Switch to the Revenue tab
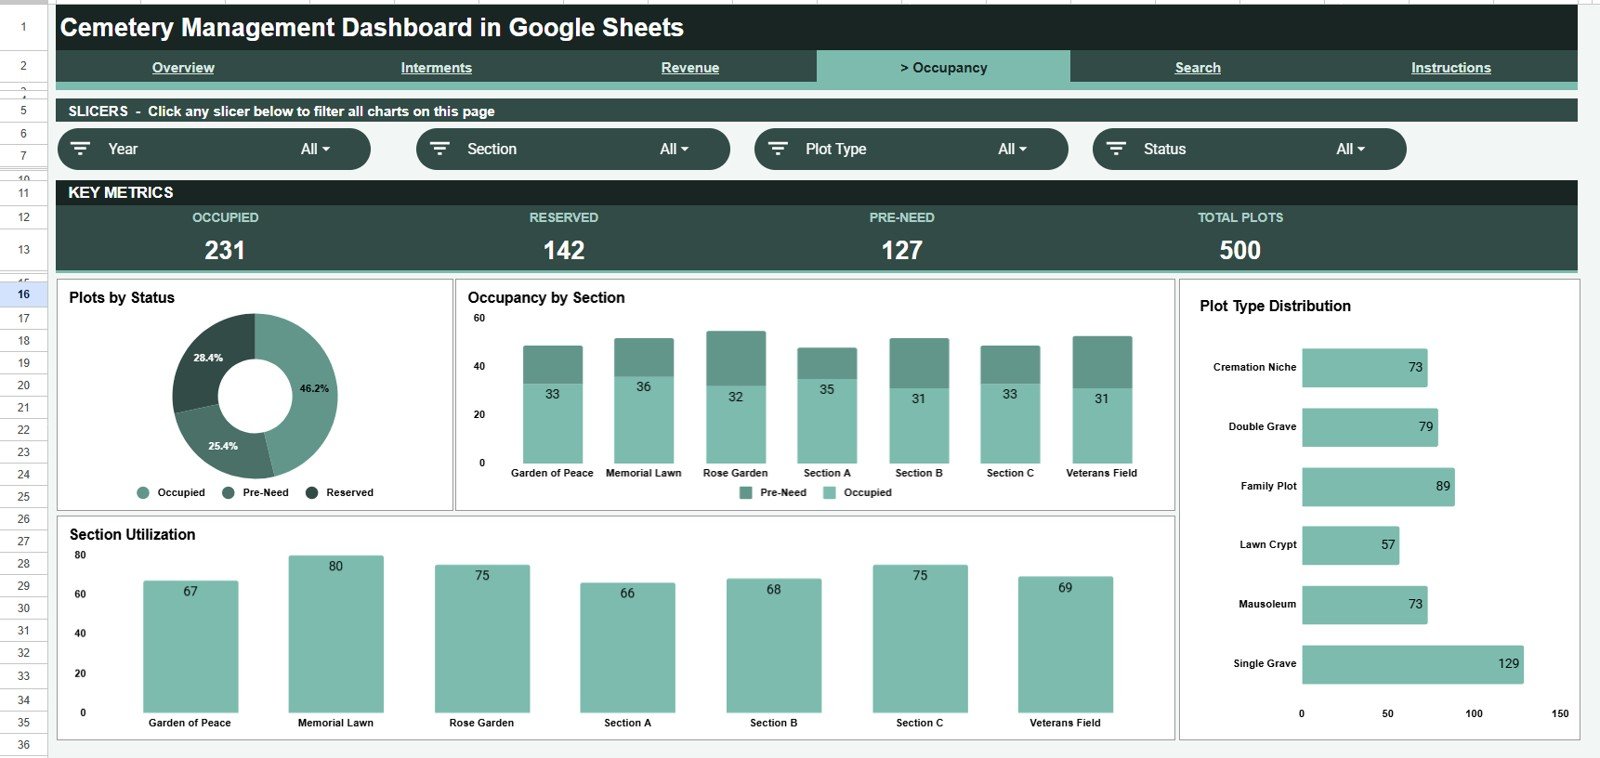The height and width of the screenshot is (758, 1600). point(690,67)
